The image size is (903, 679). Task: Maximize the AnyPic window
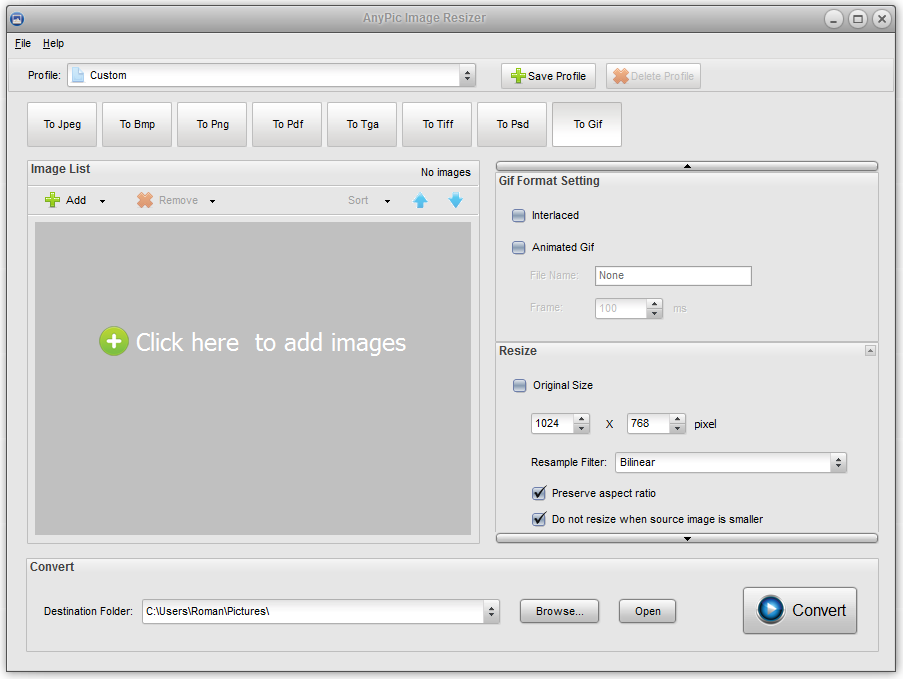tap(858, 19)
